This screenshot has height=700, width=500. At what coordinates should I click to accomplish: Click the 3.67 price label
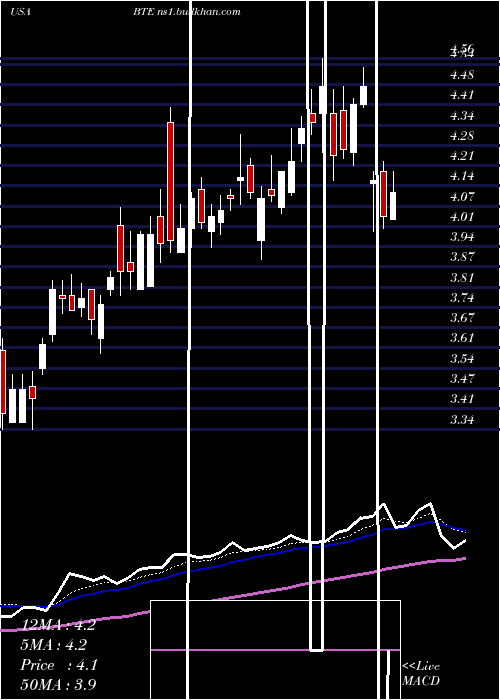point(462,317)
